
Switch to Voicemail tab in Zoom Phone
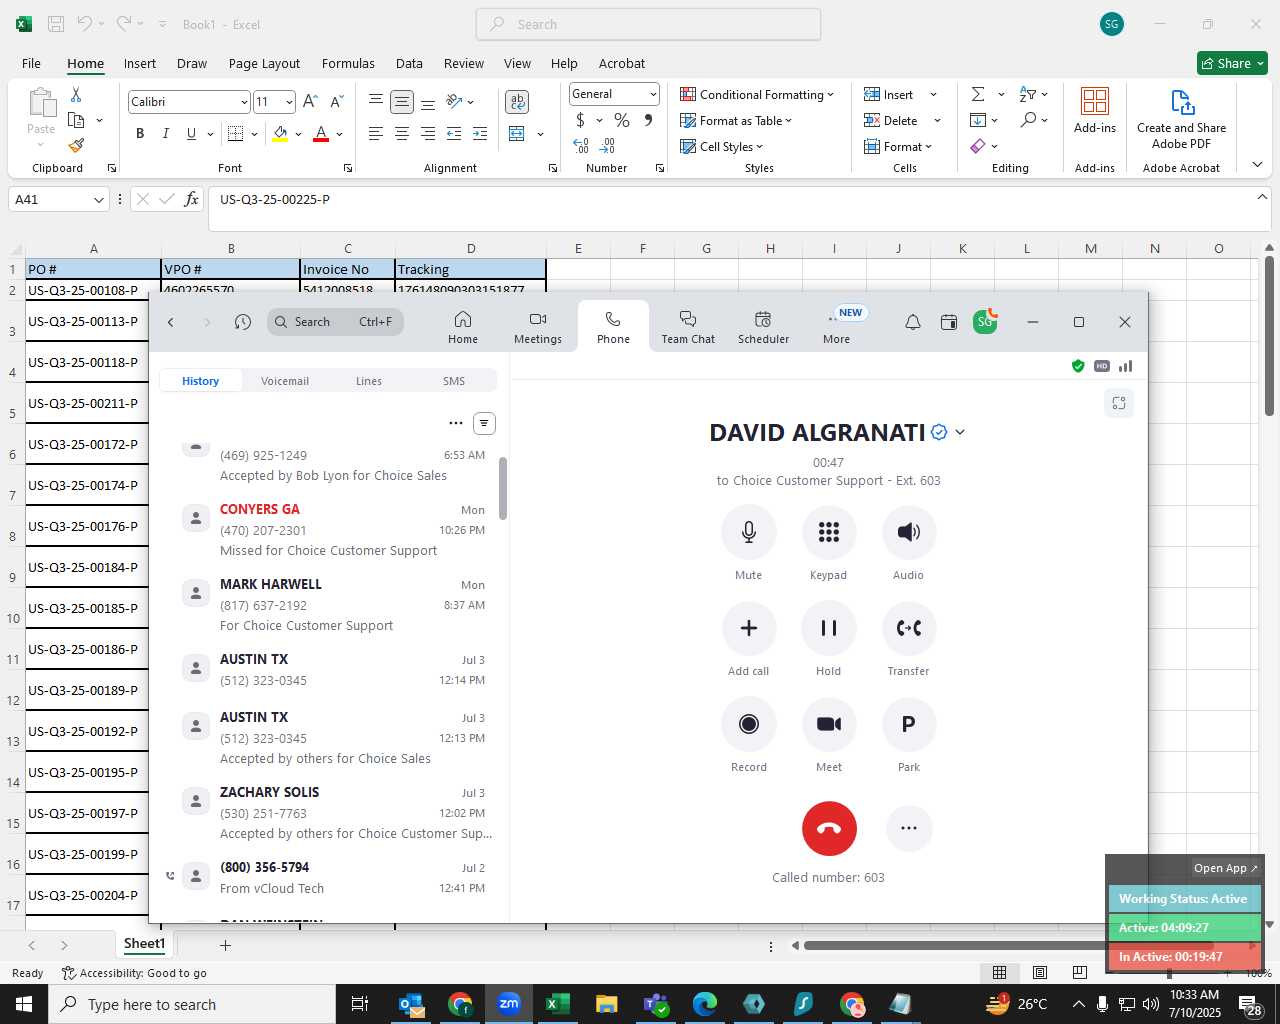(285, 381)
